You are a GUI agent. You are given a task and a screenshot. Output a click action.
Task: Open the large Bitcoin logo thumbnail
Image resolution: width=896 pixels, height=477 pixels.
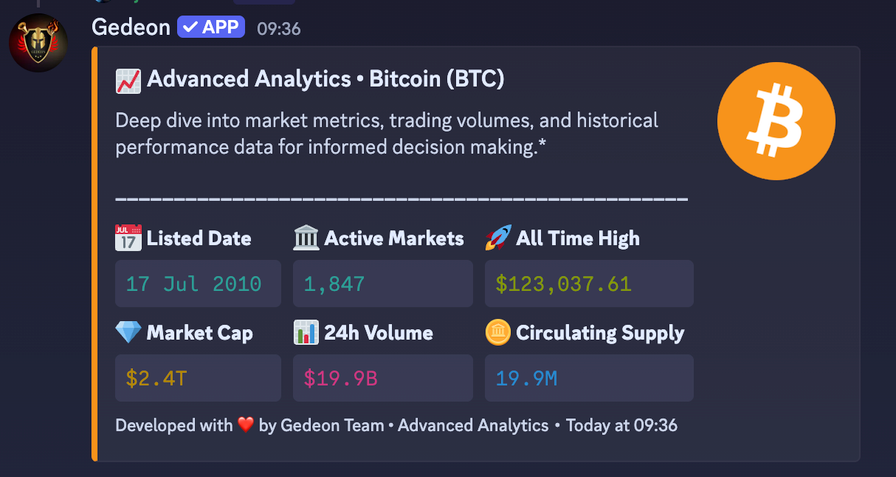776,121
